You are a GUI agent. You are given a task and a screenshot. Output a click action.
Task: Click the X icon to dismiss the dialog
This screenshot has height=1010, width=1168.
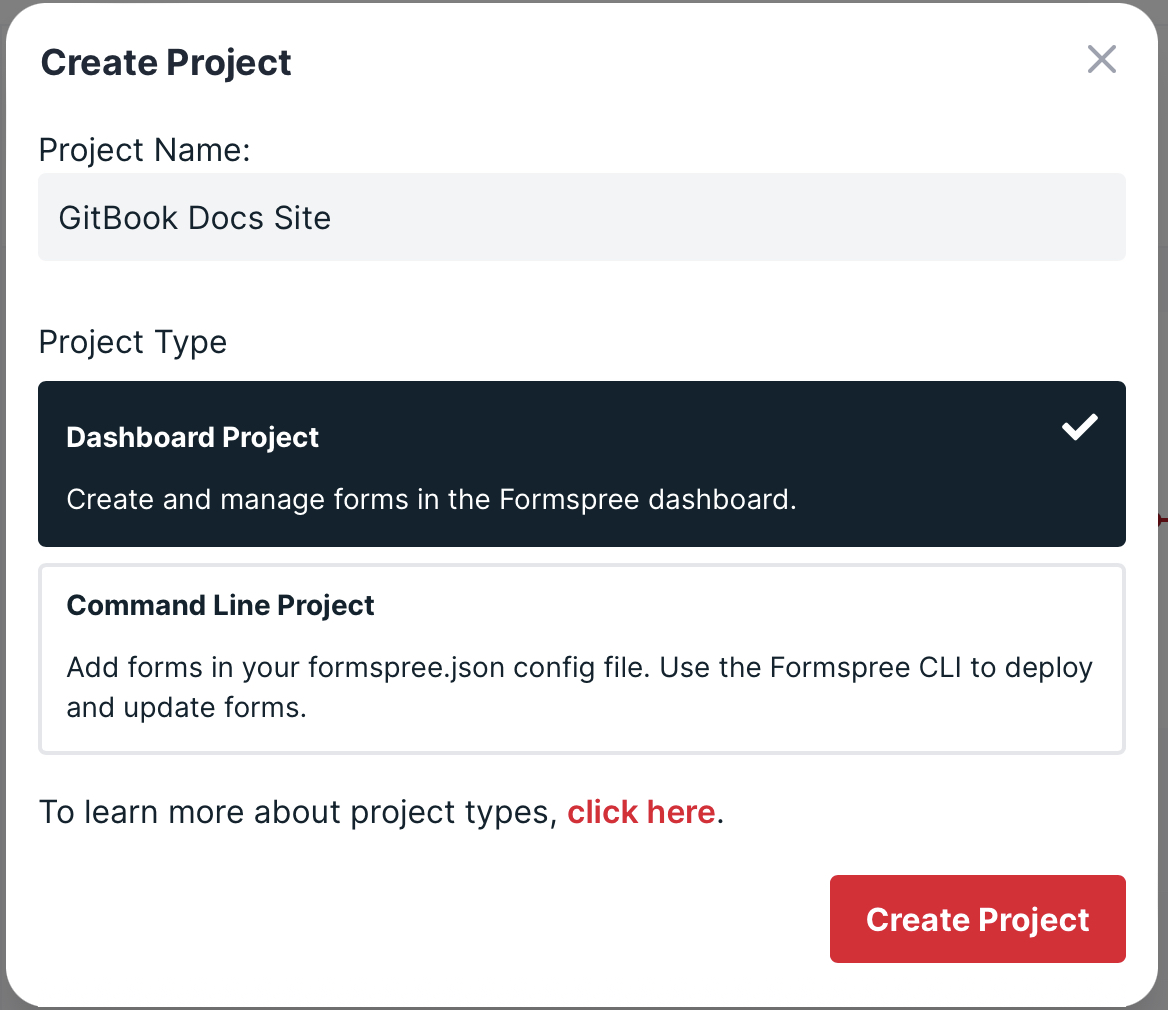pyautogui.click(x=1101, y=60)
